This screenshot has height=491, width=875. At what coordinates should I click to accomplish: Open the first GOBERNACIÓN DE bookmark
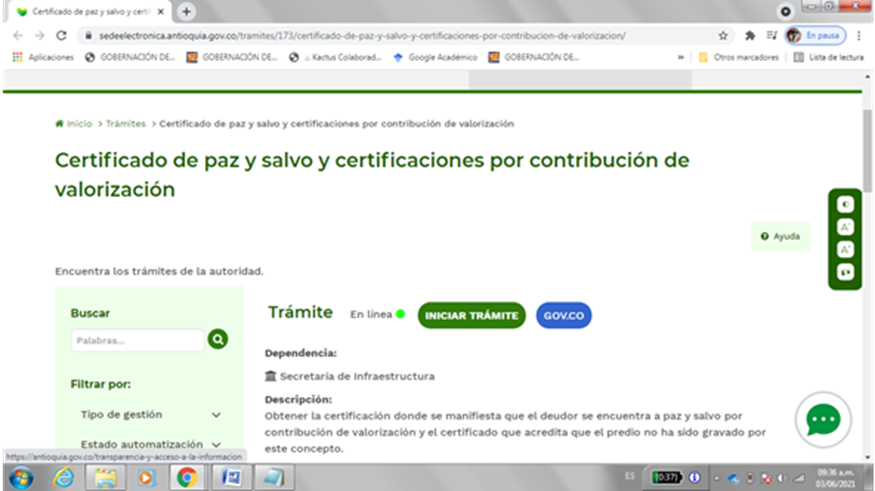click(130, 57)
